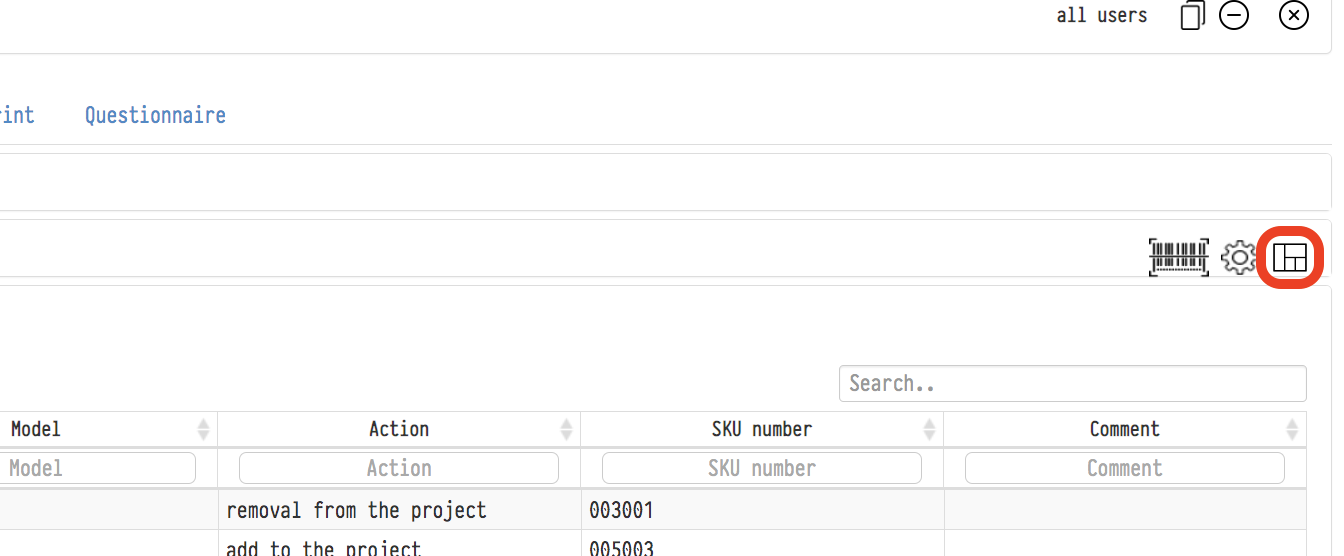Screen dimensions: 1344x556
Task: Click the Model filter field
Action: coord(98,468)
